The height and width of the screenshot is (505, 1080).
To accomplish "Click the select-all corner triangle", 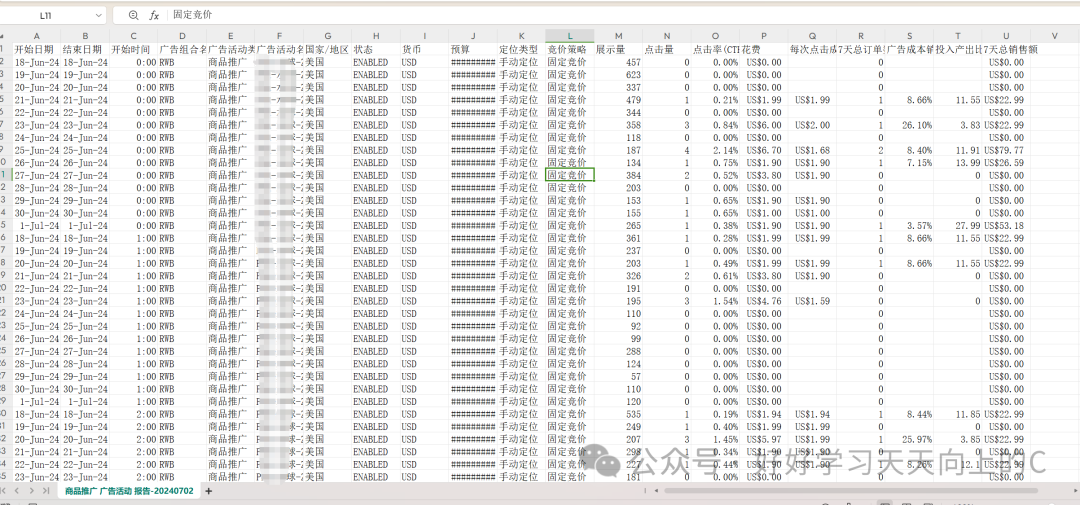I will [x=4, y=35].
